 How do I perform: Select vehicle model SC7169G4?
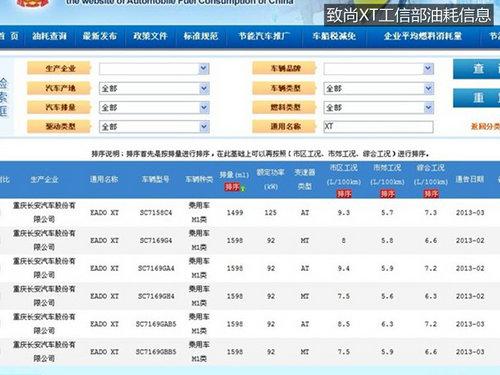click(156, 240)
